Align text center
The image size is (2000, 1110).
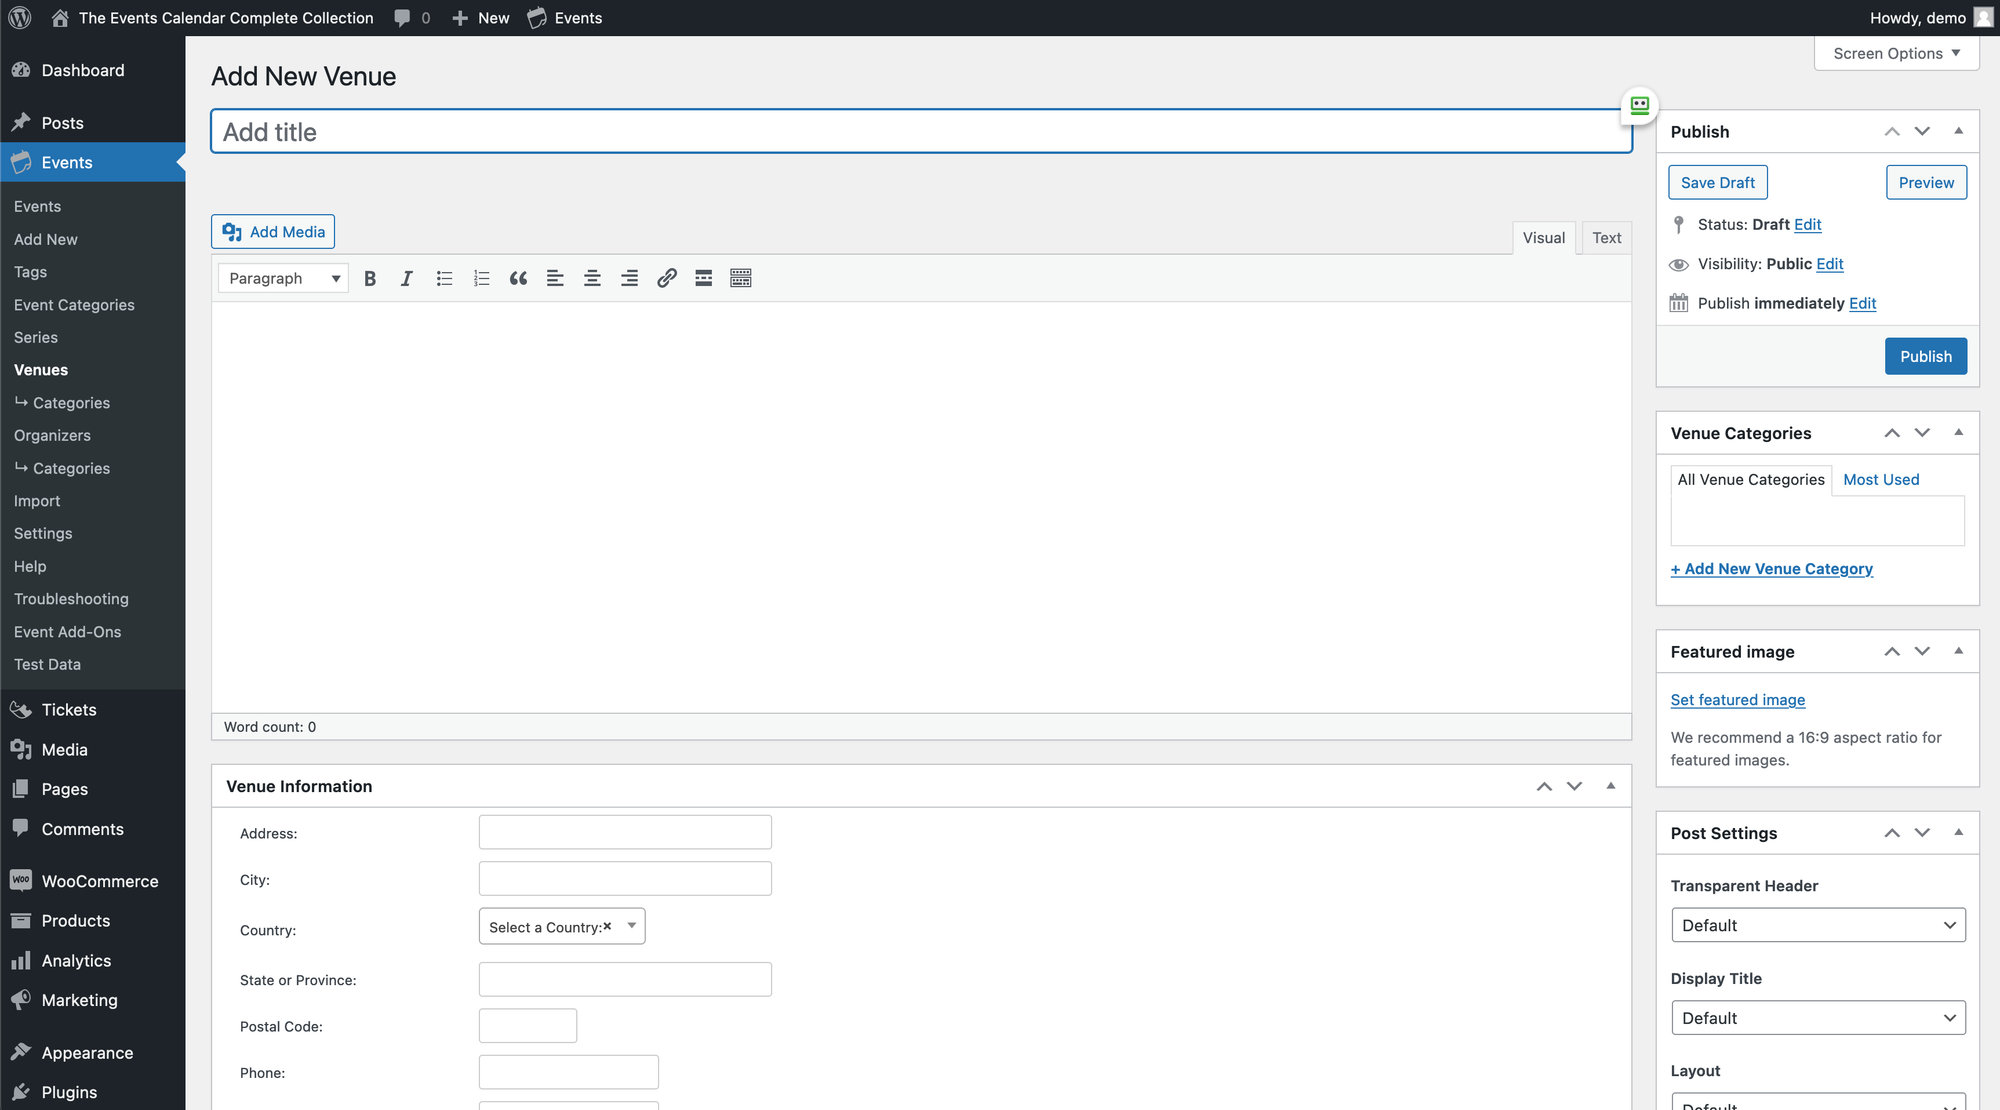coord(592,278)
